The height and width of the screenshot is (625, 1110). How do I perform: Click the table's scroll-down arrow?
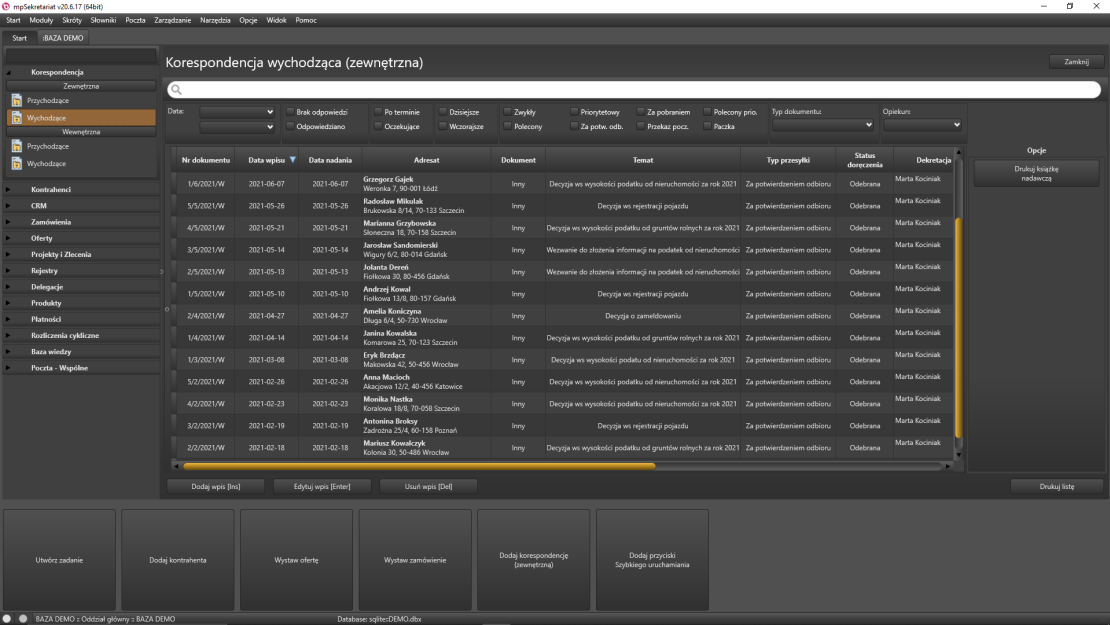pyautogui.click(x=959, y=455)
